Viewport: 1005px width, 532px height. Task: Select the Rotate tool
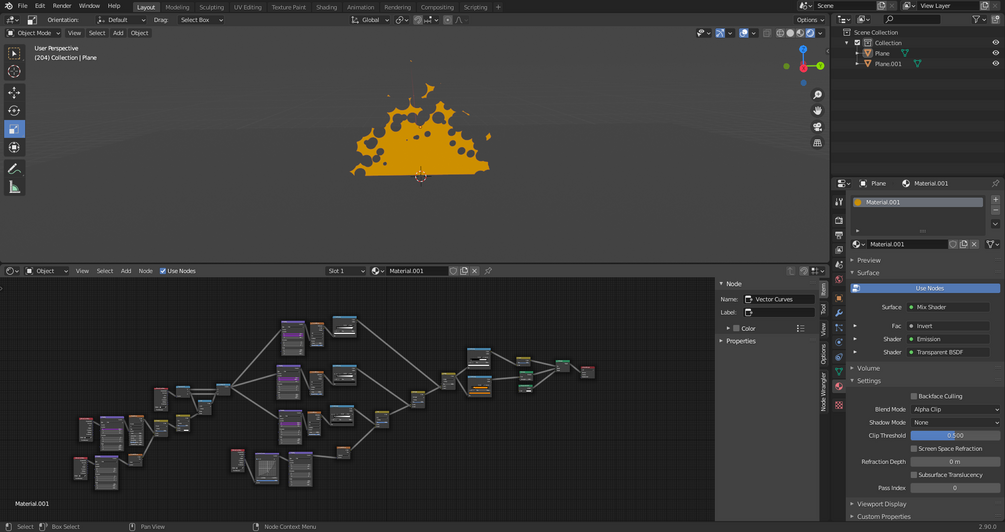coord(14,111)
